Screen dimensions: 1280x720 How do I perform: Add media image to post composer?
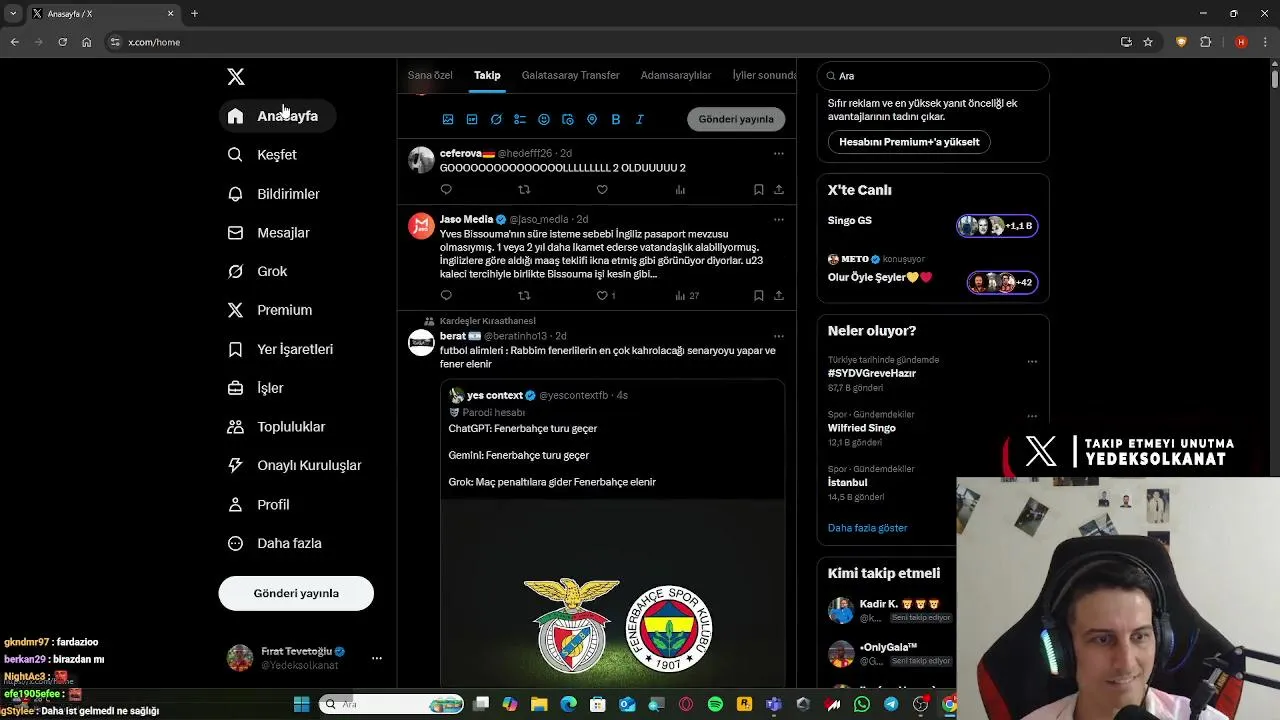pos(448,119)
